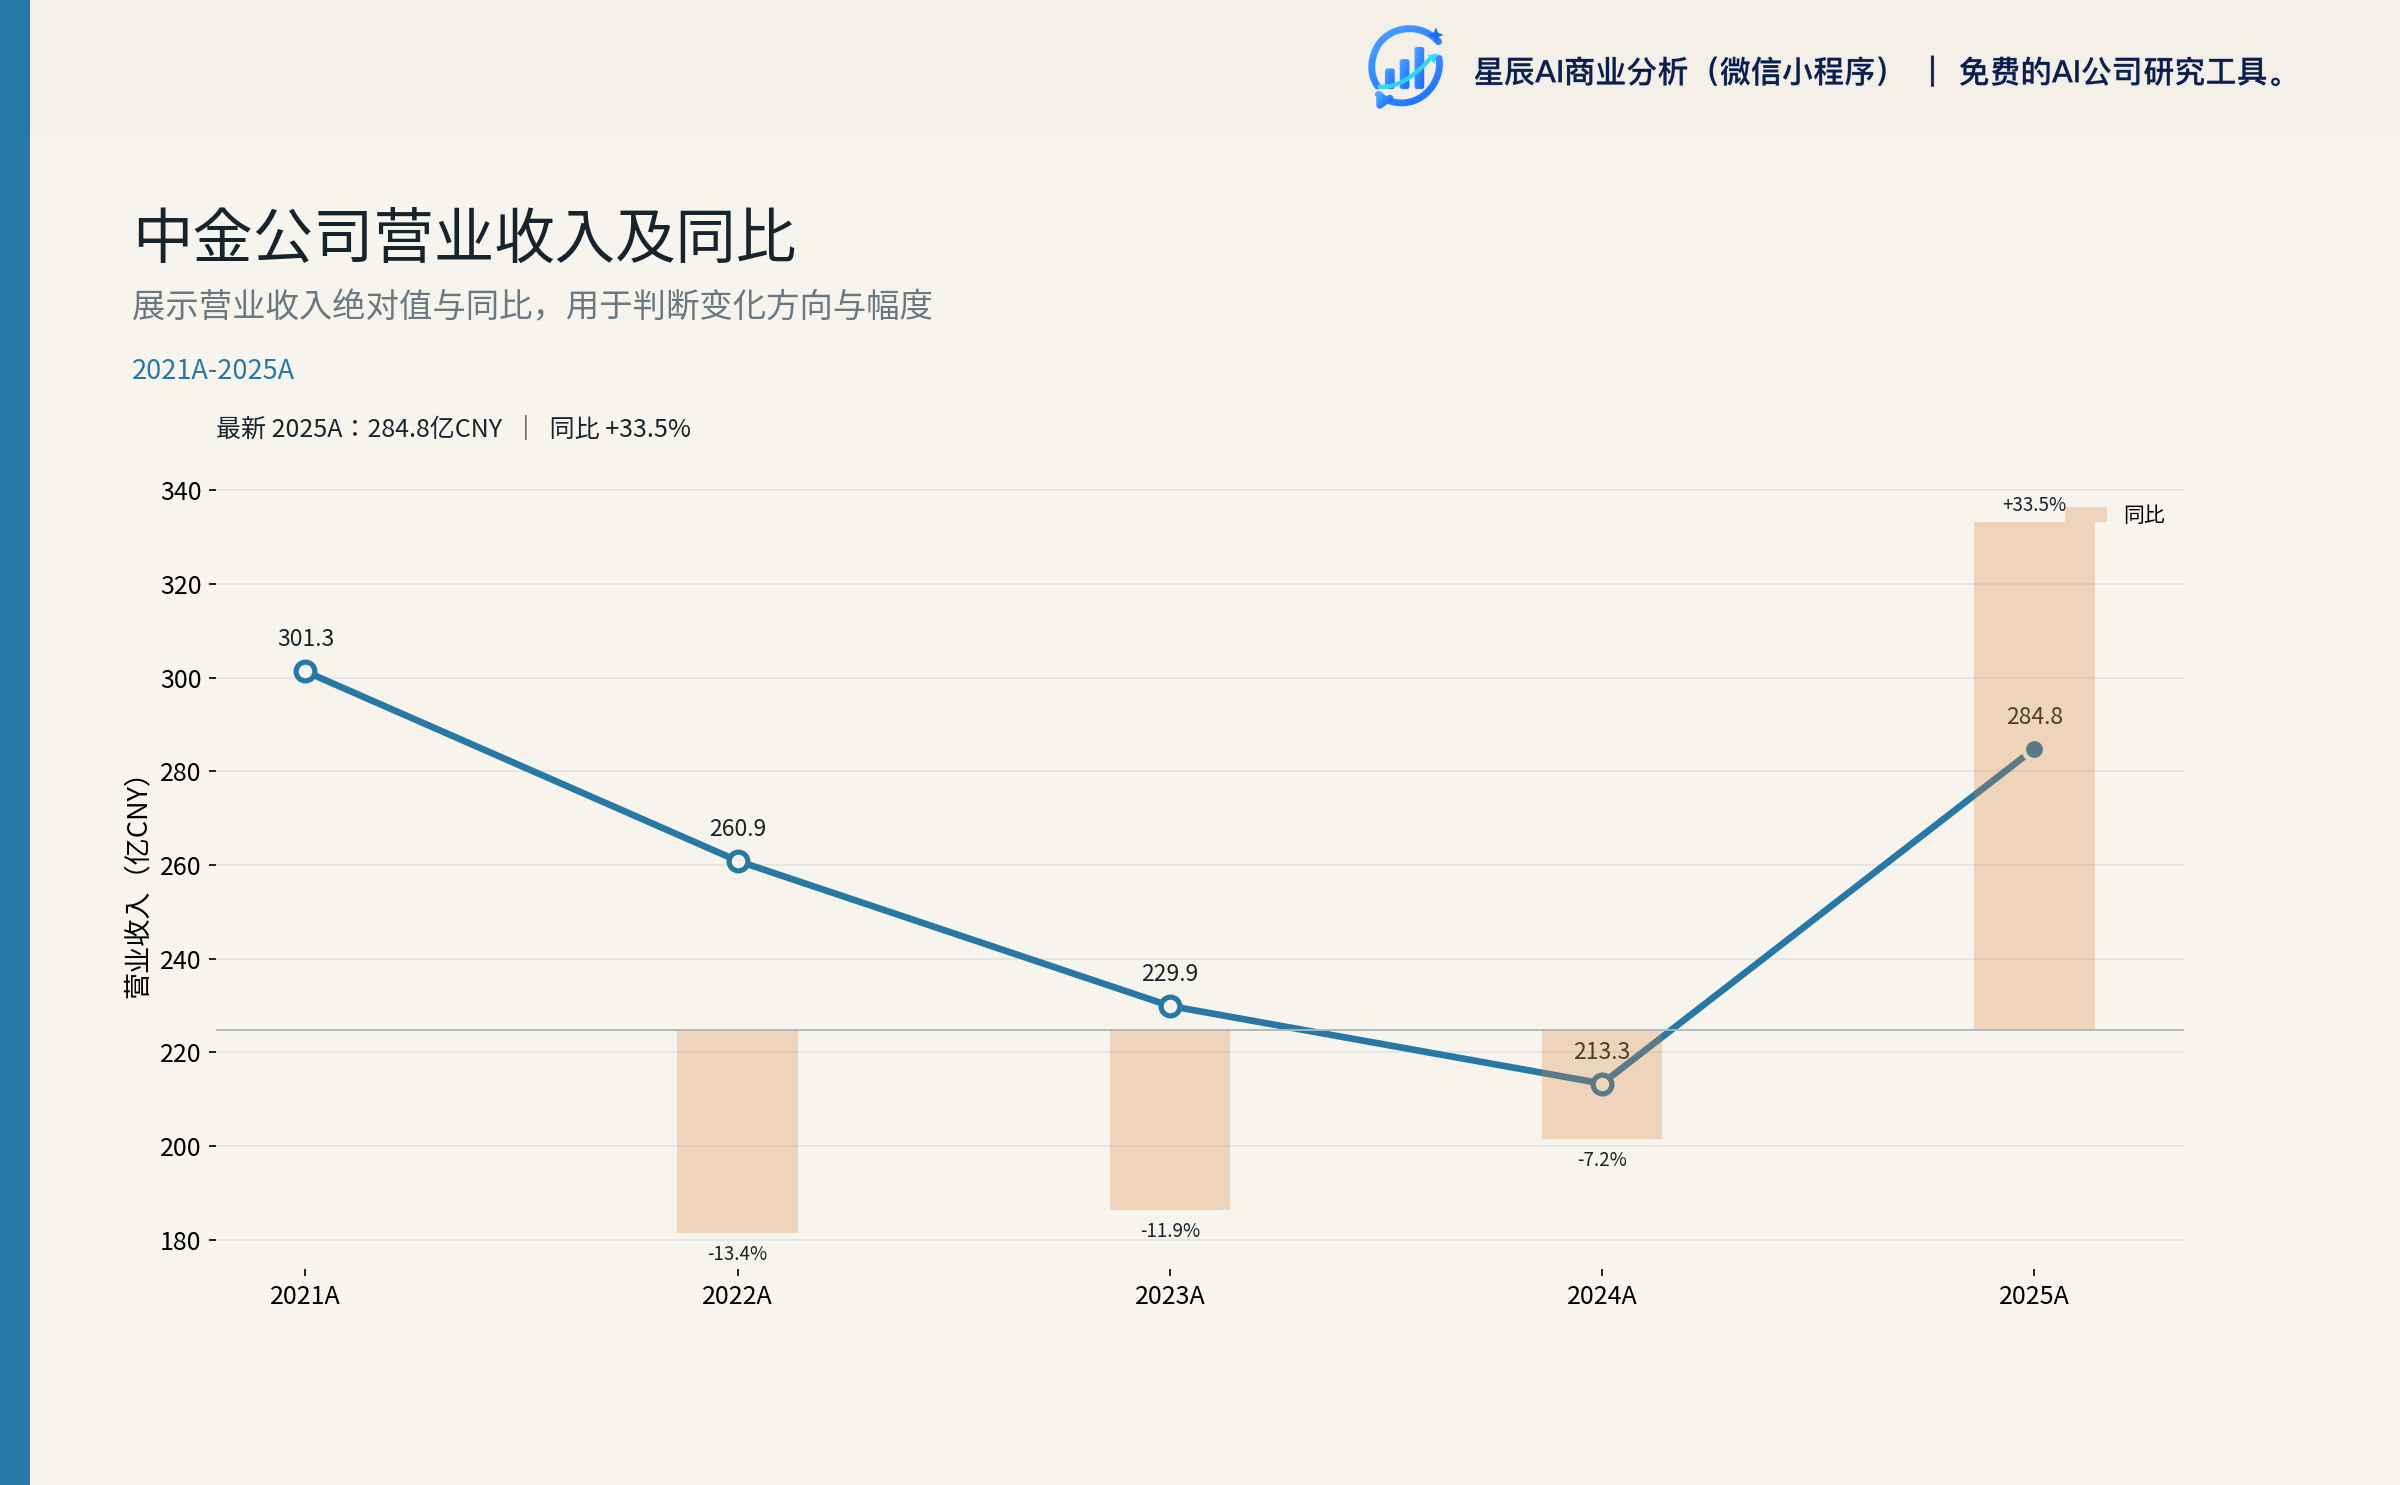Image resolution: width=2400 pixels, height=1485 pixels.
Task: Click the 2025A x-axis label
Action: [x=2034, y=1296]
